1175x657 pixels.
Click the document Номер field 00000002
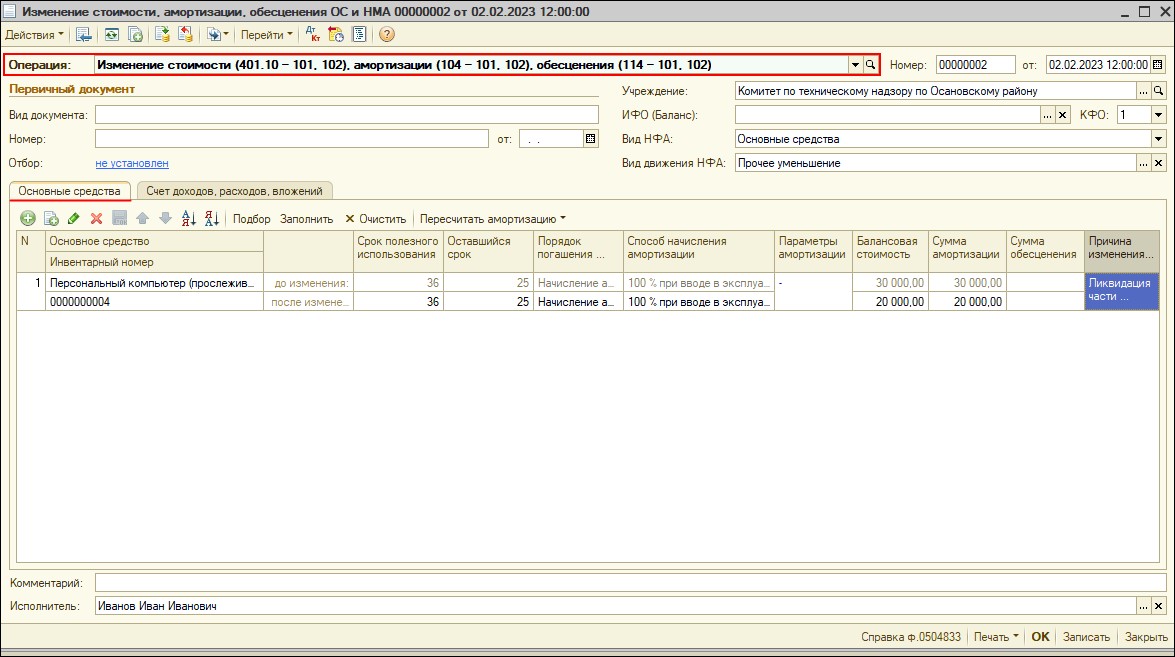pos(976,65)
